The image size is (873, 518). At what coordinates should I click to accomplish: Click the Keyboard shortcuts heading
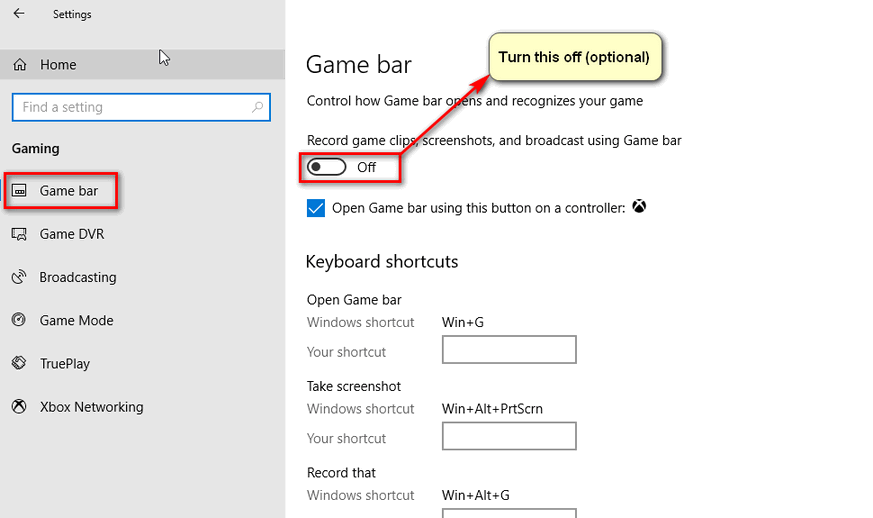click(382, 262)
